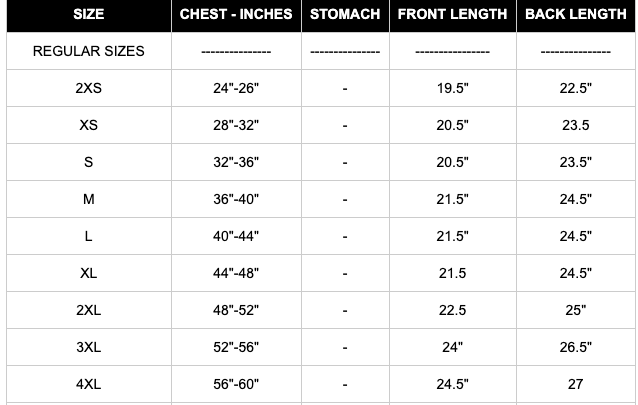638x405 pixels.
Task: Select the BACK LENGTH header cell
Action: tap(575, 15)
